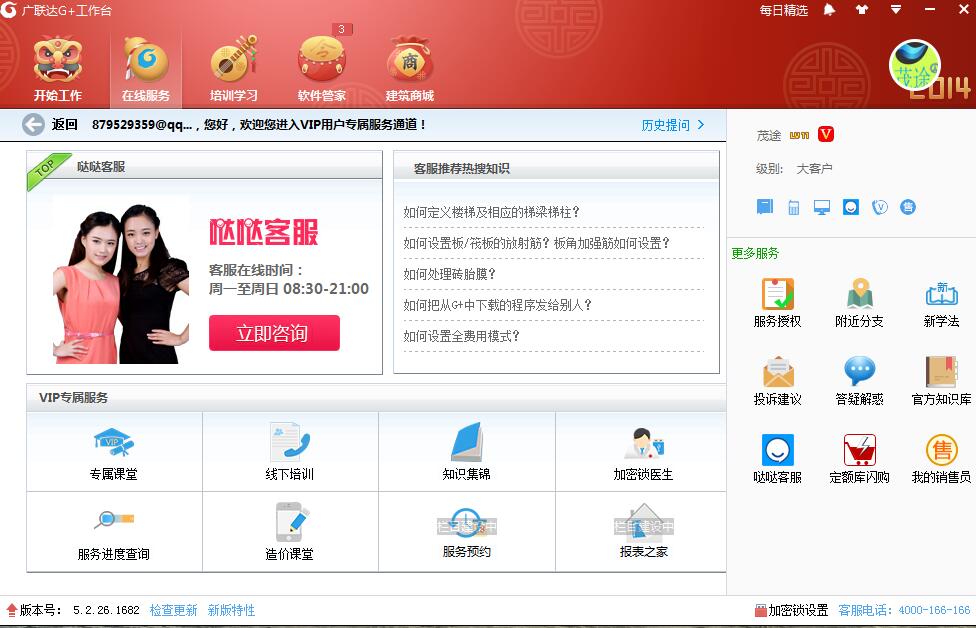Image resolution: width=976 pixels, height=628 pixels.
Task: Click the version number 5.2.26.1682
Action: tap(106, 611)
